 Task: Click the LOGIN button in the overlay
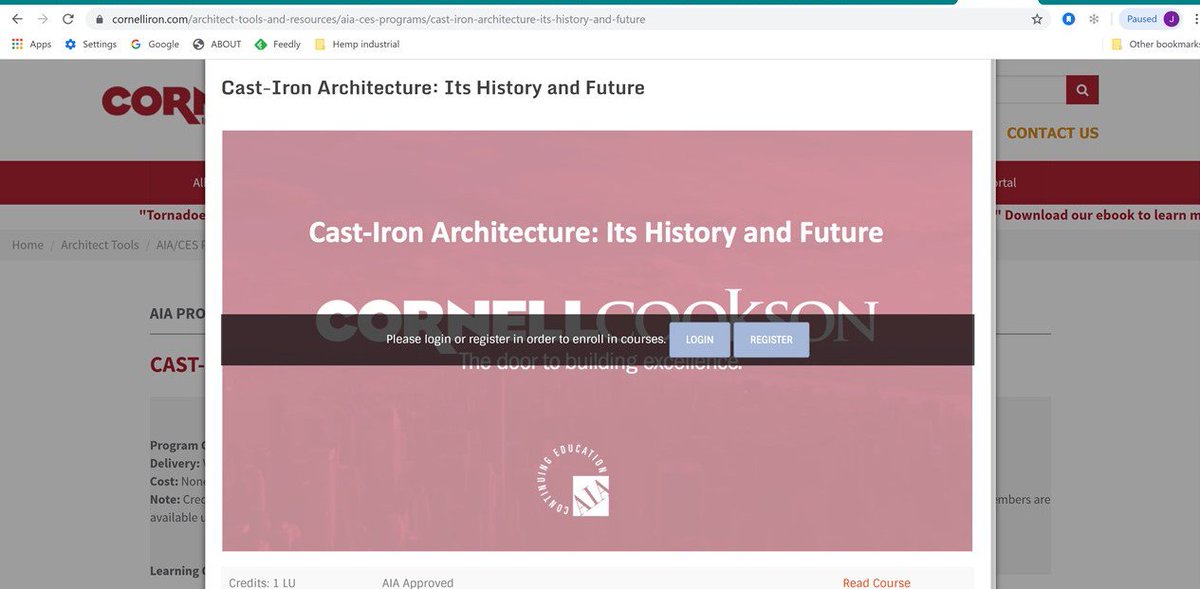coord(699,340)
